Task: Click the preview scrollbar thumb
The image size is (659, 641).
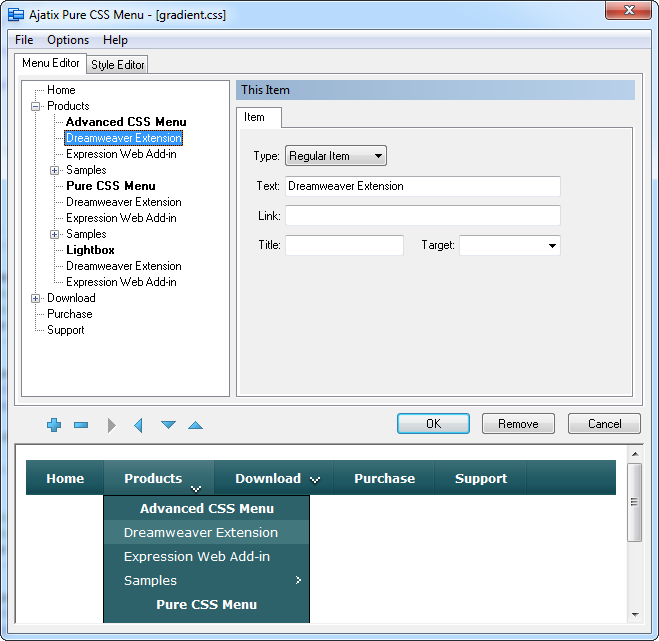Action: click(635, 502)
